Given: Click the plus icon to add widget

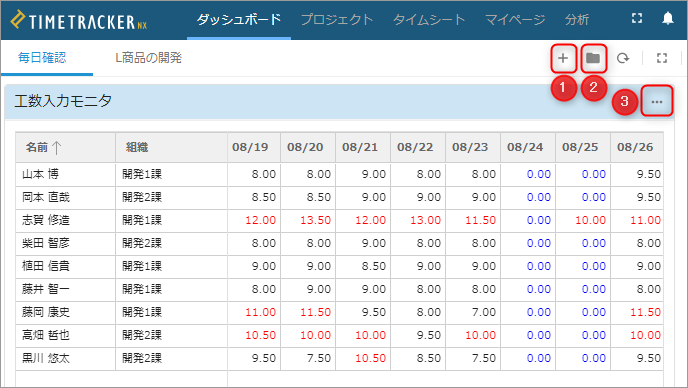Looking at the screenshot, I should (x=563, y=58).
